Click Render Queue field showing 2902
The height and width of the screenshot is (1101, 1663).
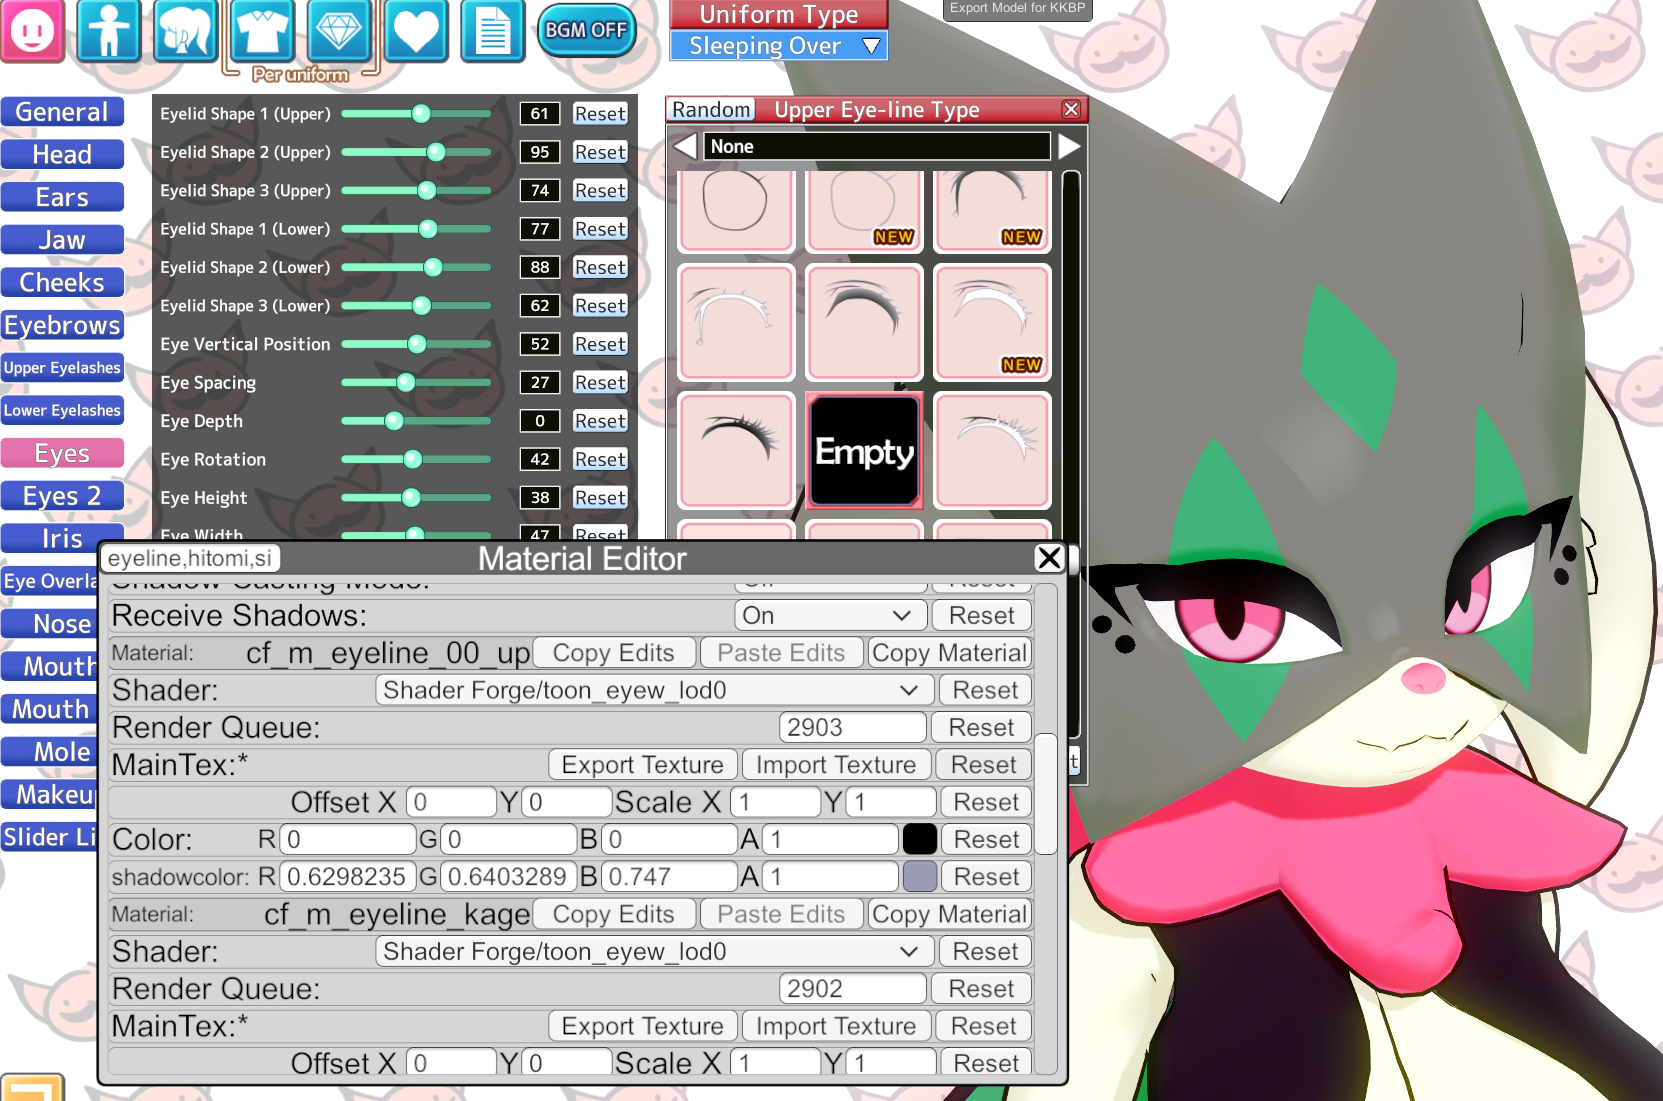[x=852, y=989]
